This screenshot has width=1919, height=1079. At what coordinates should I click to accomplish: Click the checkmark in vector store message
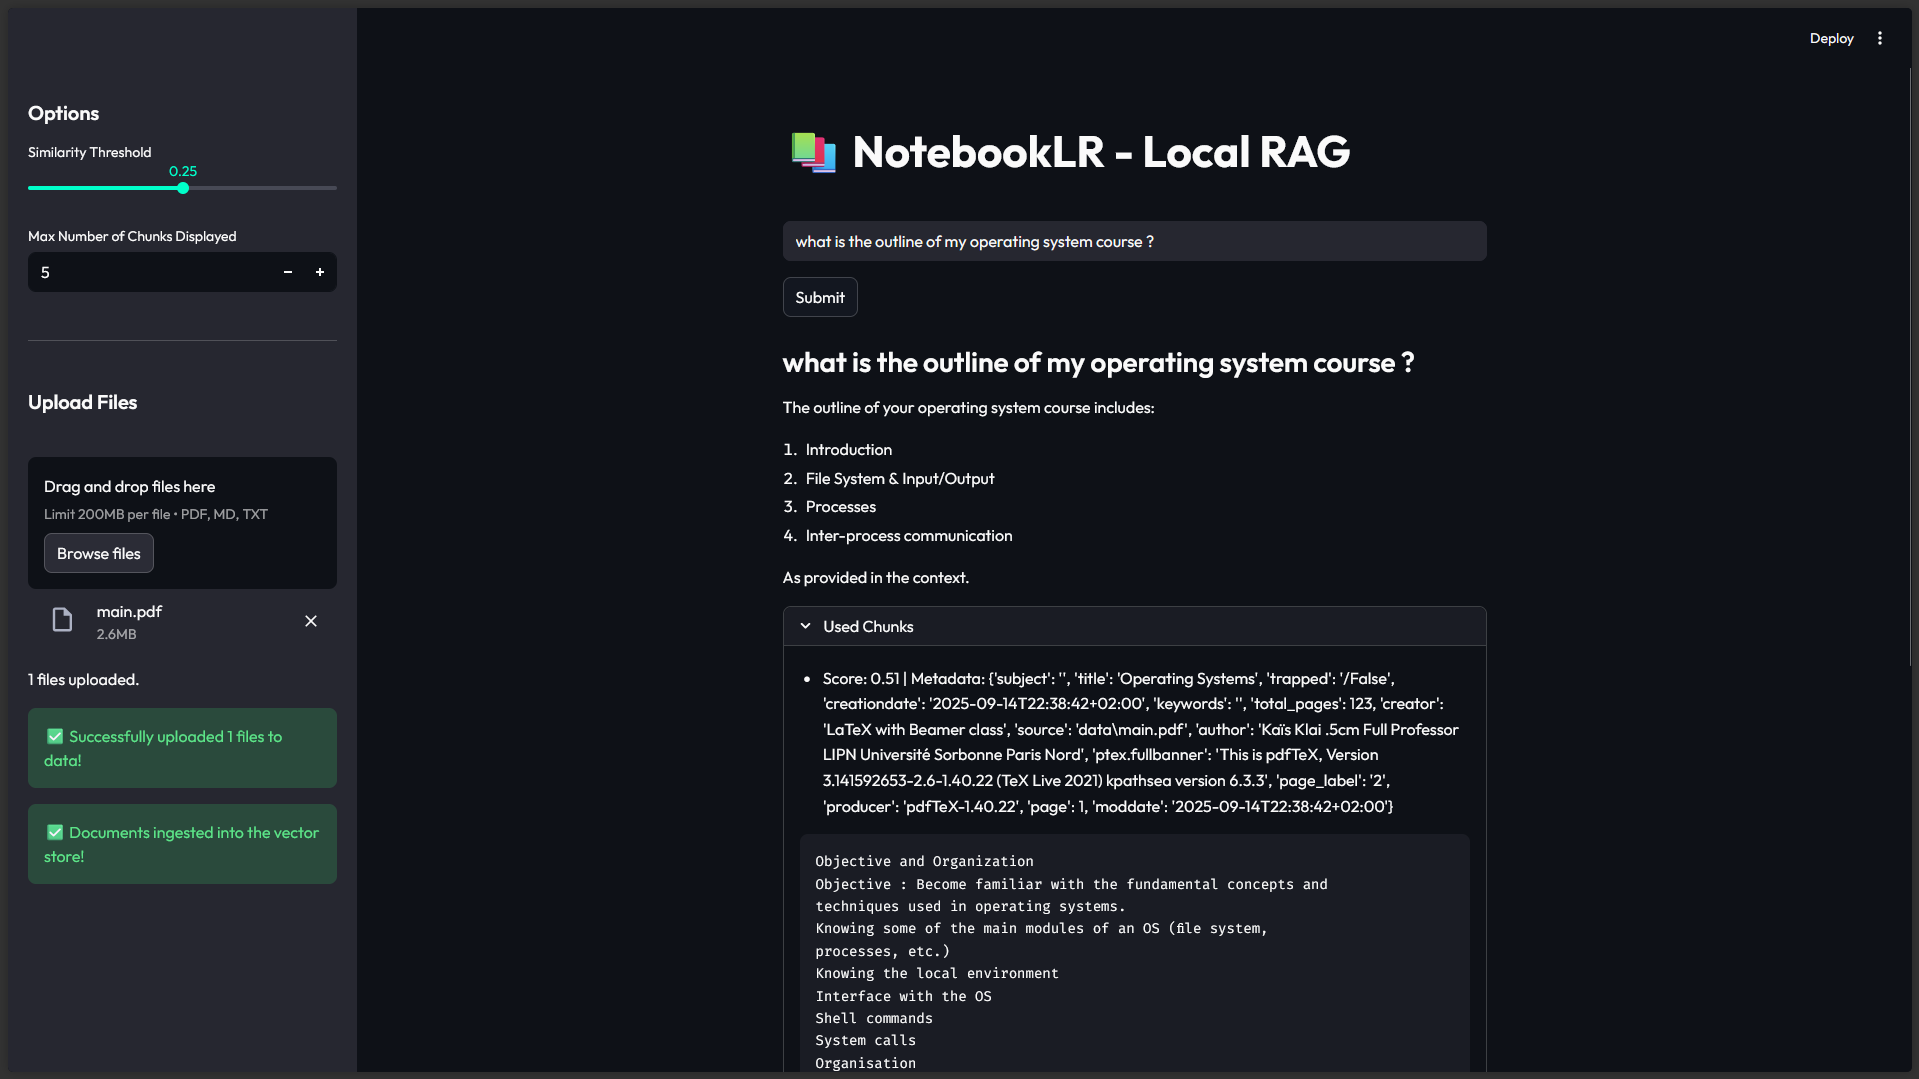tap(55, 832)
